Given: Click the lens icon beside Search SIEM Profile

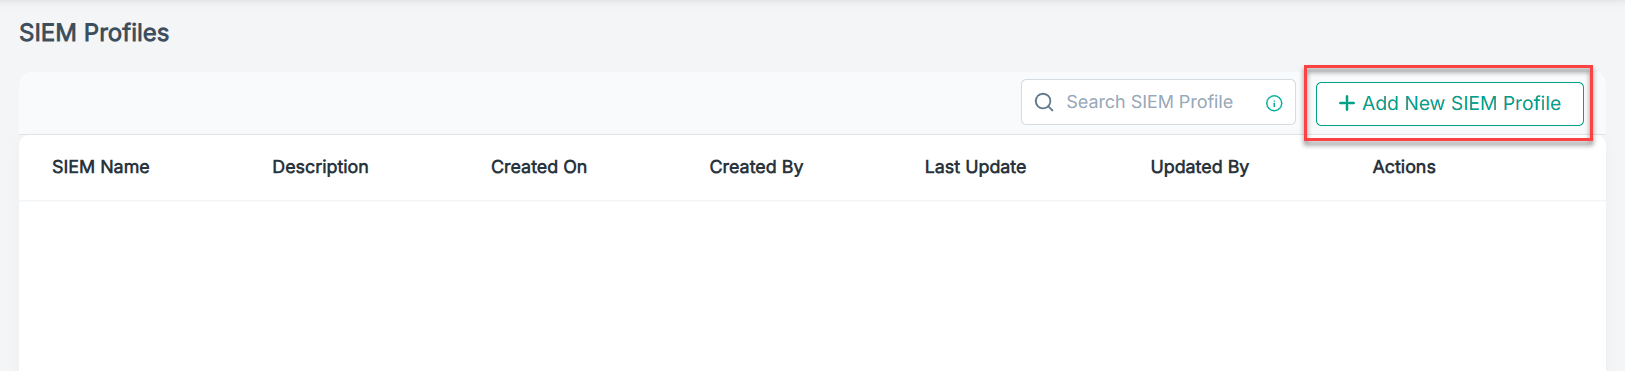Looking at the screenshot, I should (1044, 102).
